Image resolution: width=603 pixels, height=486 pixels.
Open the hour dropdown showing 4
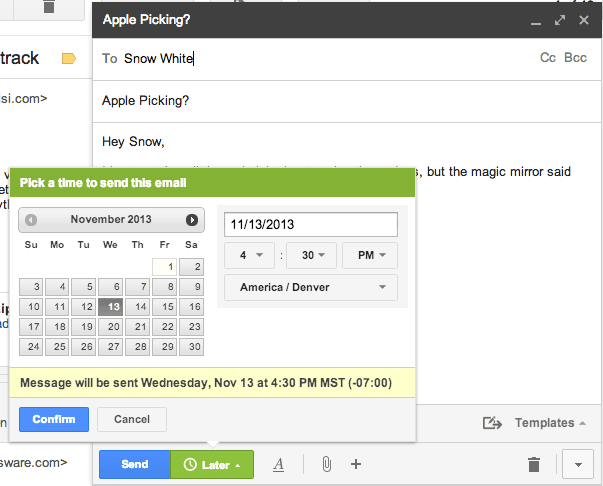(x=249, y=255)
